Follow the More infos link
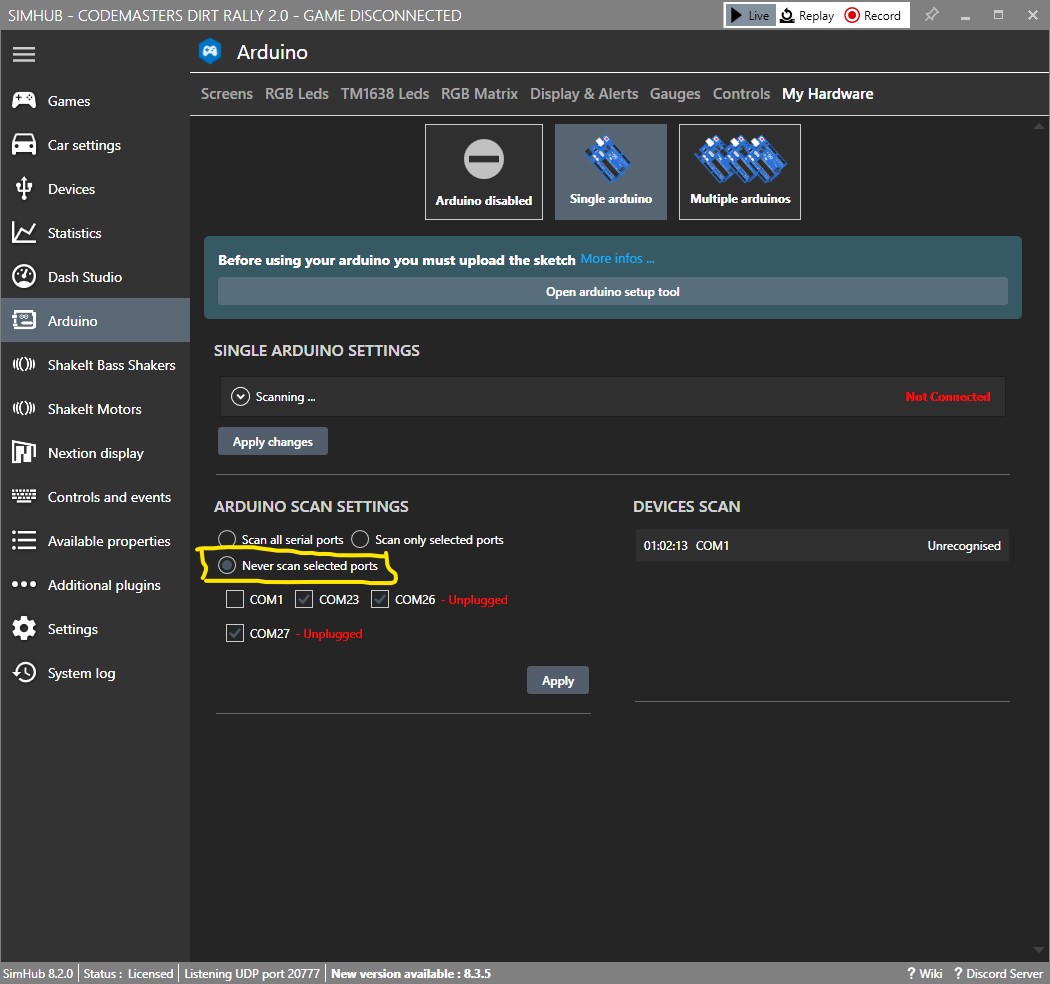 pyautogui.click(x=617, y=259)
